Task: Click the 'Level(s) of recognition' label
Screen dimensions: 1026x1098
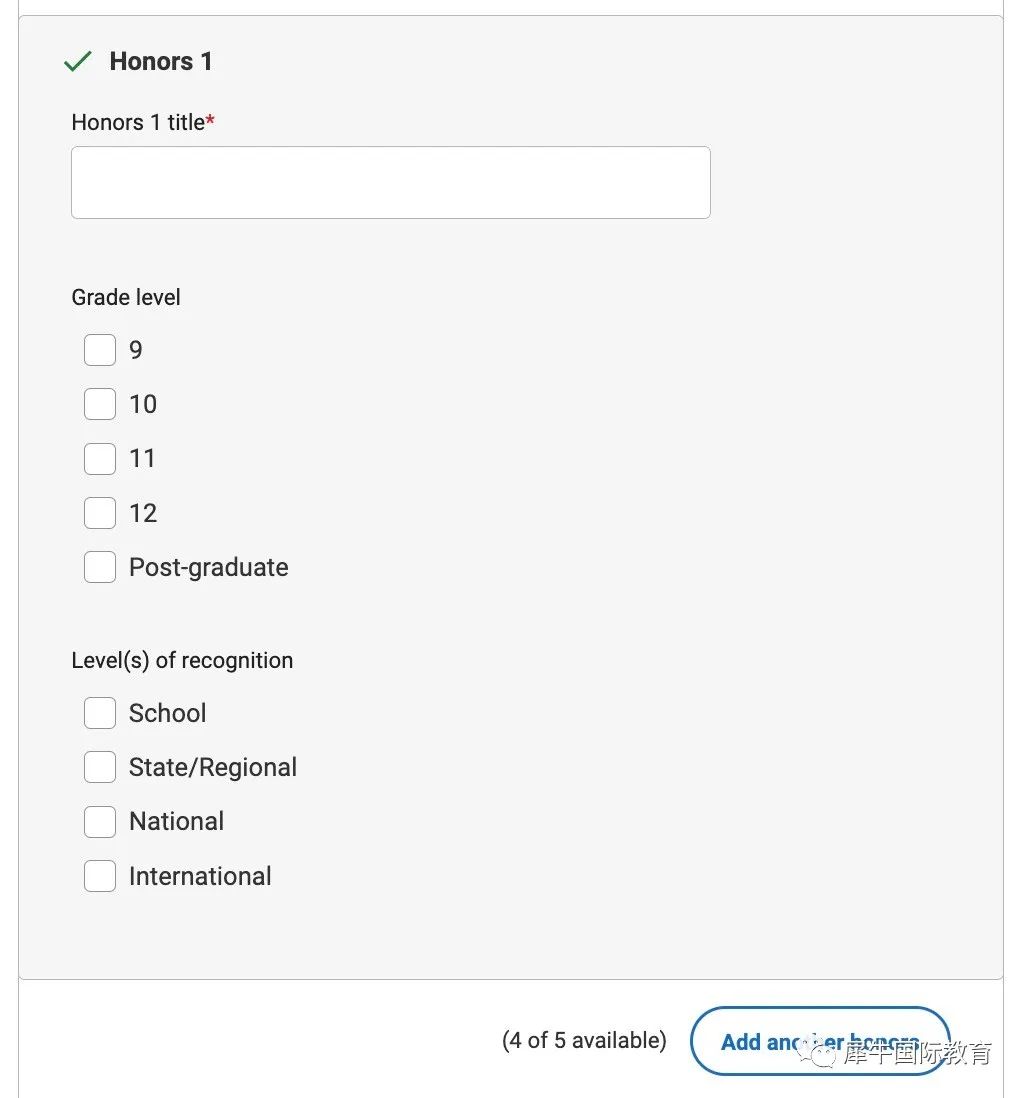Action: tap(182, 660)
